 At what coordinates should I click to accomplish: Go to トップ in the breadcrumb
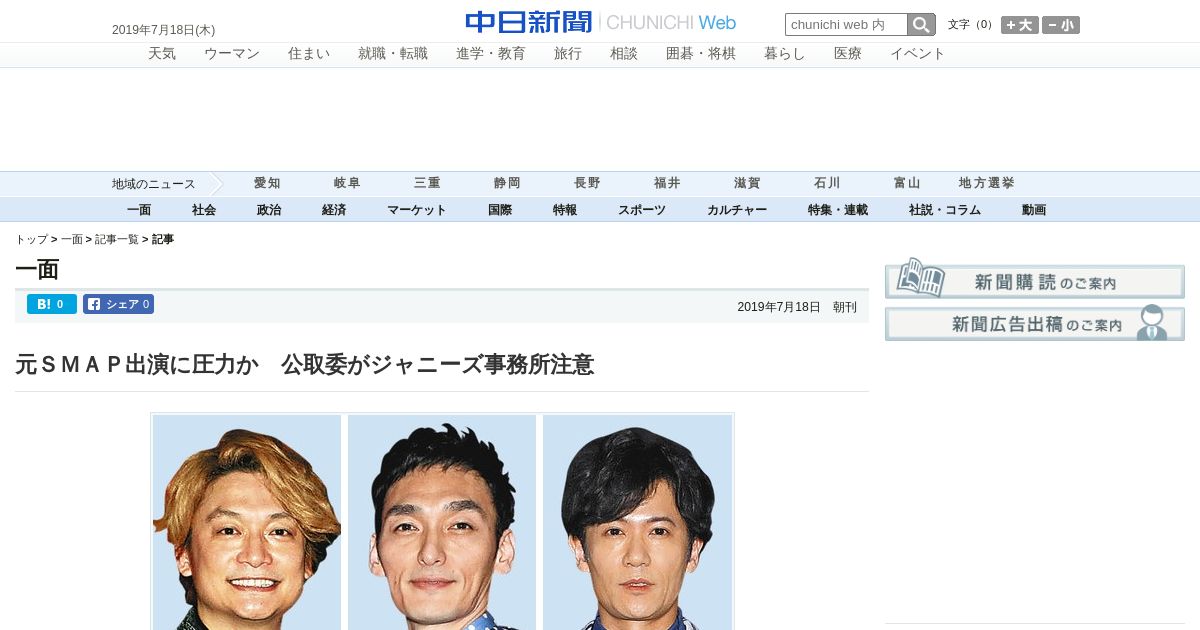[x=31, y=240]
